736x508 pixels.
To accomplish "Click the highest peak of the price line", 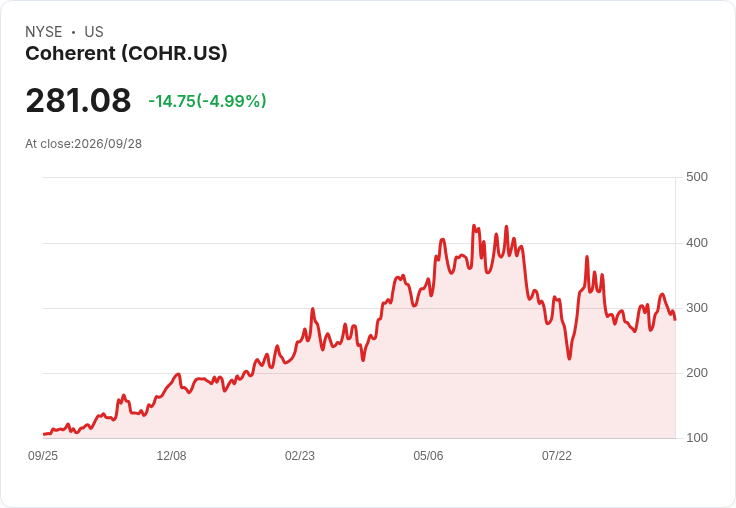I will [474, 225].
